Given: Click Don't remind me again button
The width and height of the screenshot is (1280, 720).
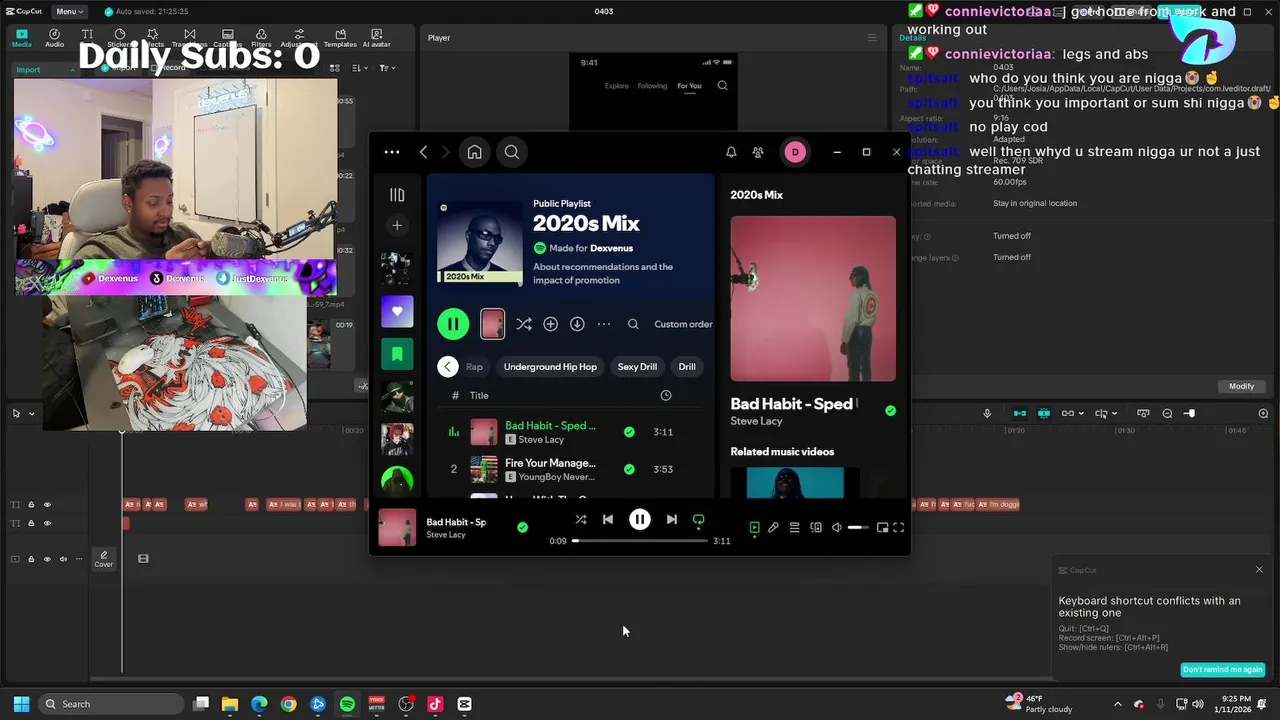Looking at the screenshot, I should (1222, 669).
